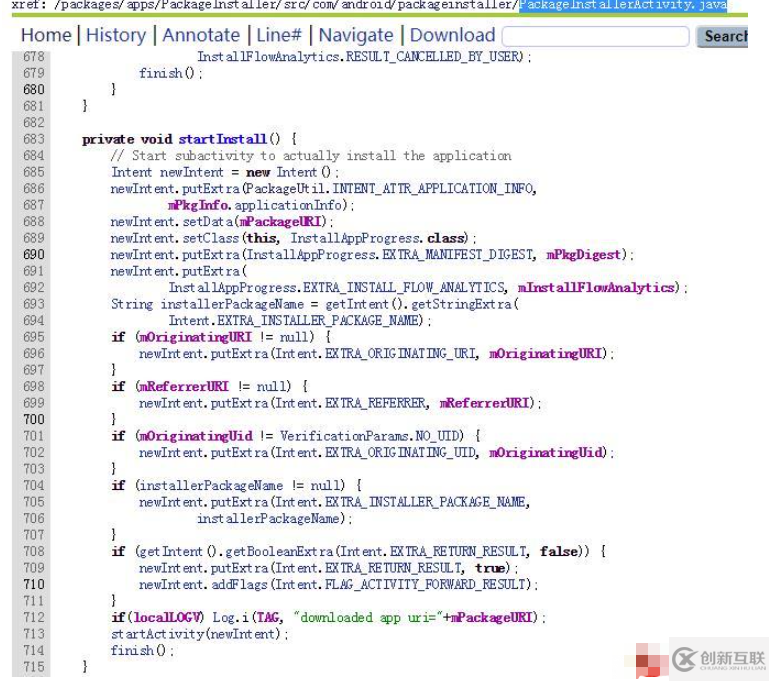Click EXTRA_ORIGINATING_UID on line 702
Image resolution: width=769 pixels, height=681 pixels.
click(x=400, y=453)
